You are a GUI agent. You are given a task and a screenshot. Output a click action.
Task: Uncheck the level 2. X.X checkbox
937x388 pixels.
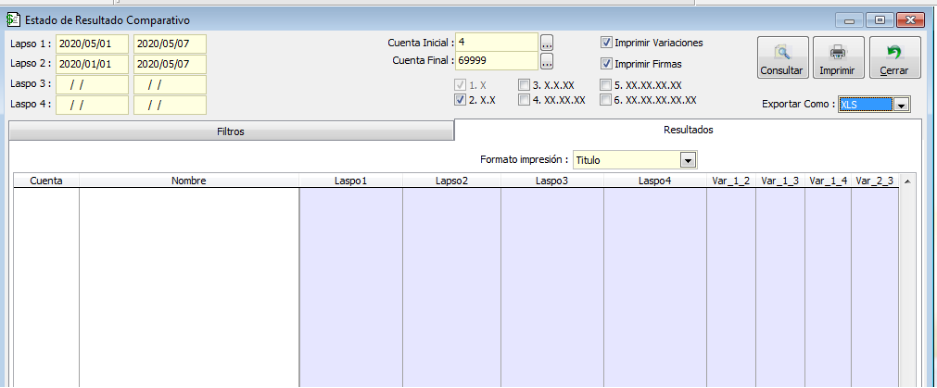pyautogui.click(x=460, y=100)
